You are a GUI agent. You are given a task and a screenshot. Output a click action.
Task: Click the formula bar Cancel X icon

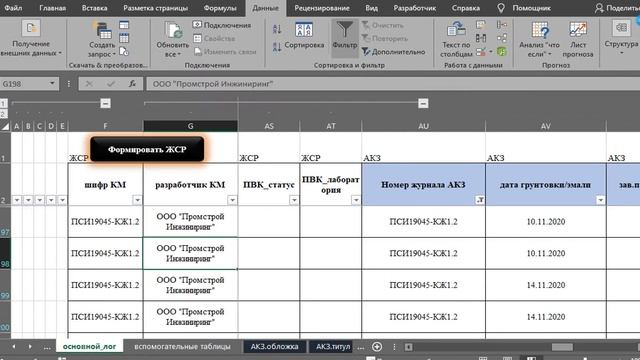coord(89,84)
